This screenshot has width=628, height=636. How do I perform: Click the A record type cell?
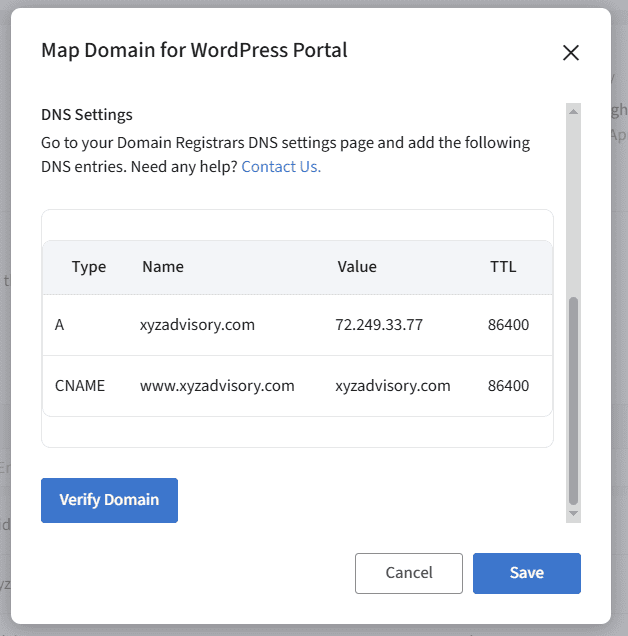[x=61, y=325]
